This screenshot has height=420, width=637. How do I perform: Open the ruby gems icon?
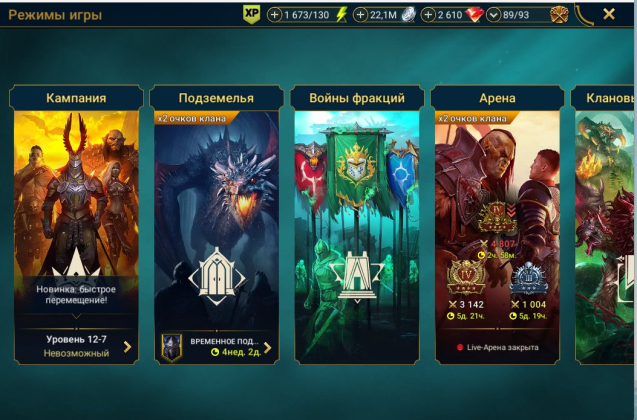[x=474, y=15]
